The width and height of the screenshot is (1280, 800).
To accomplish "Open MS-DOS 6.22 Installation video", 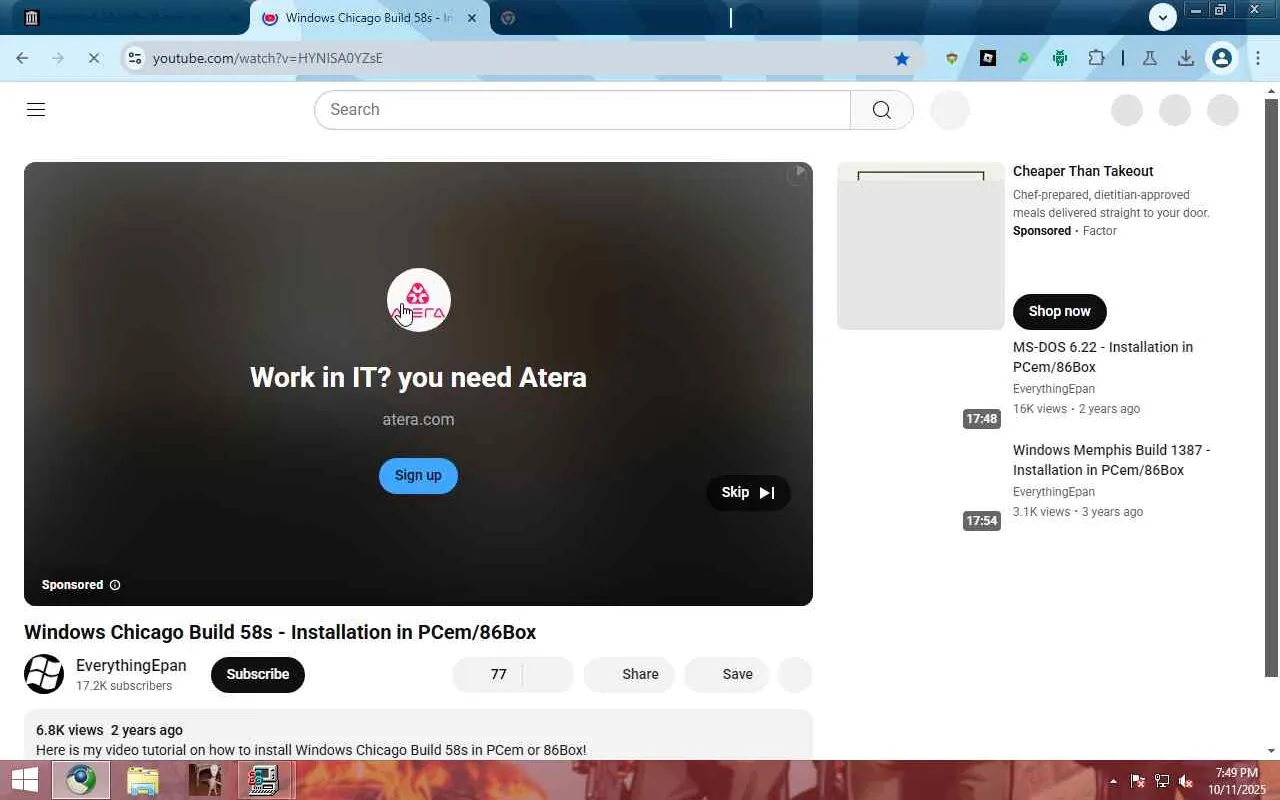I will point(1103,357).
